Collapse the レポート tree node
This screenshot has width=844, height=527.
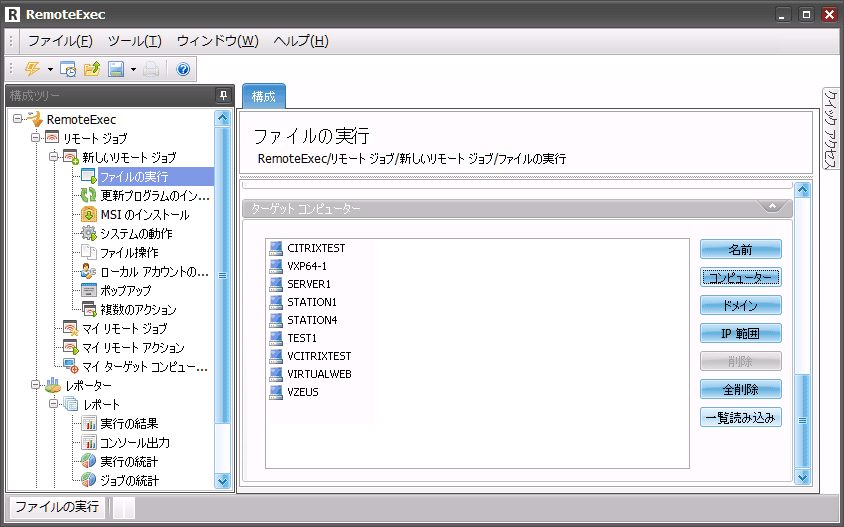[53, 404]
